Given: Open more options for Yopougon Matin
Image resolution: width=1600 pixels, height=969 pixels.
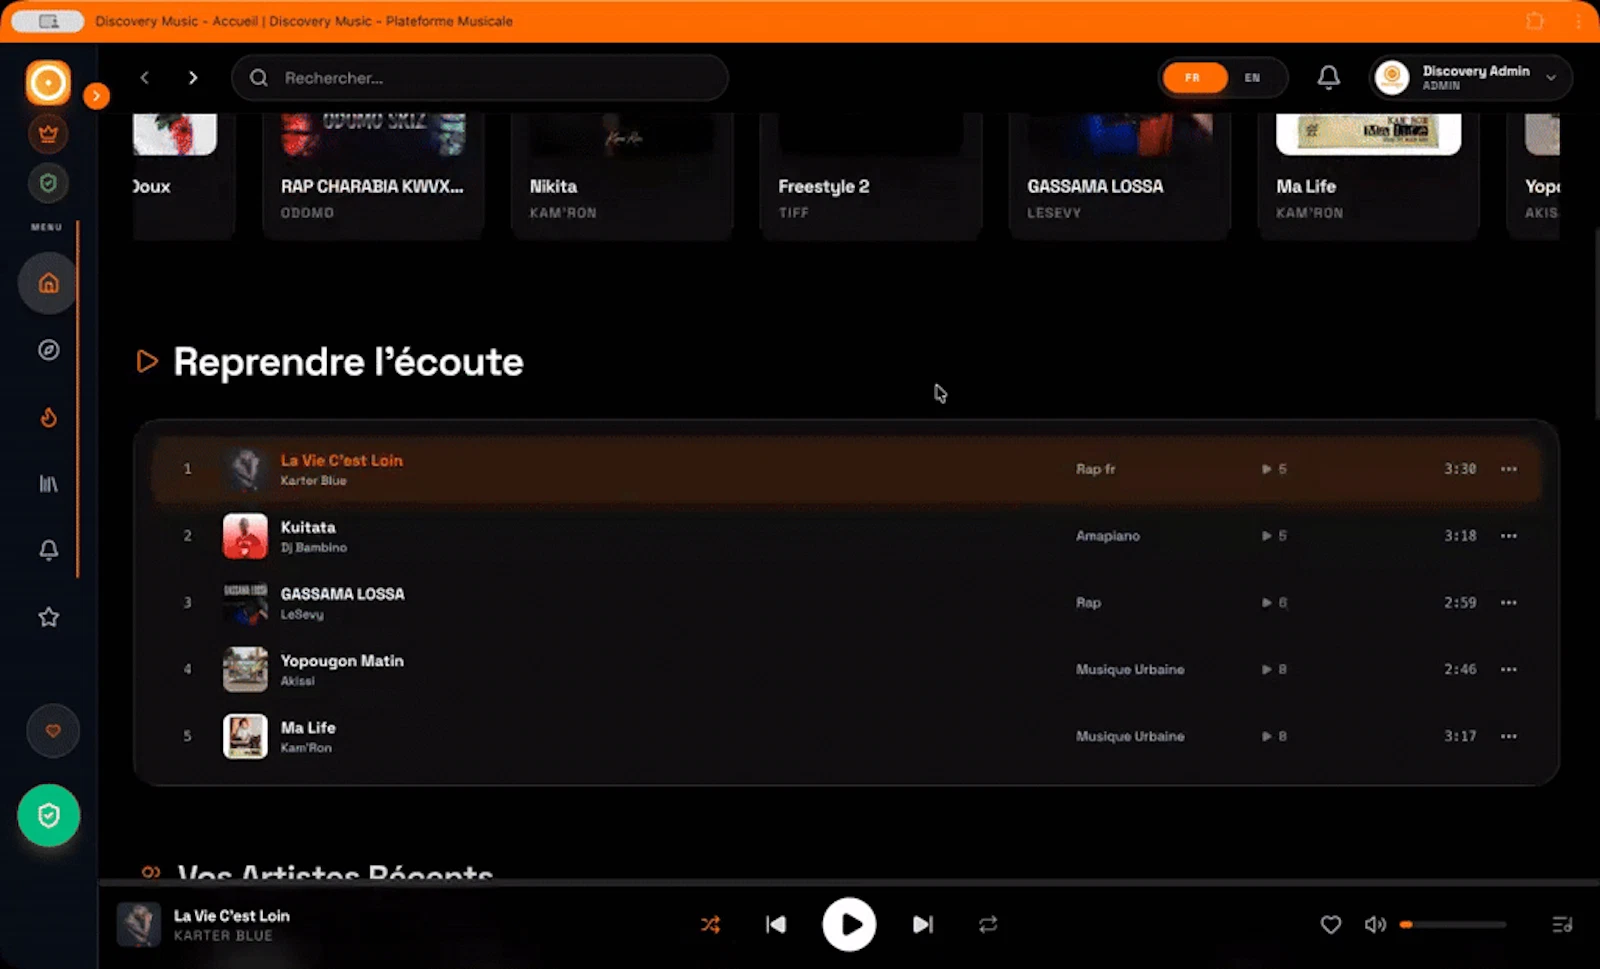Looking at the screenshot, I should (1508, 670).
